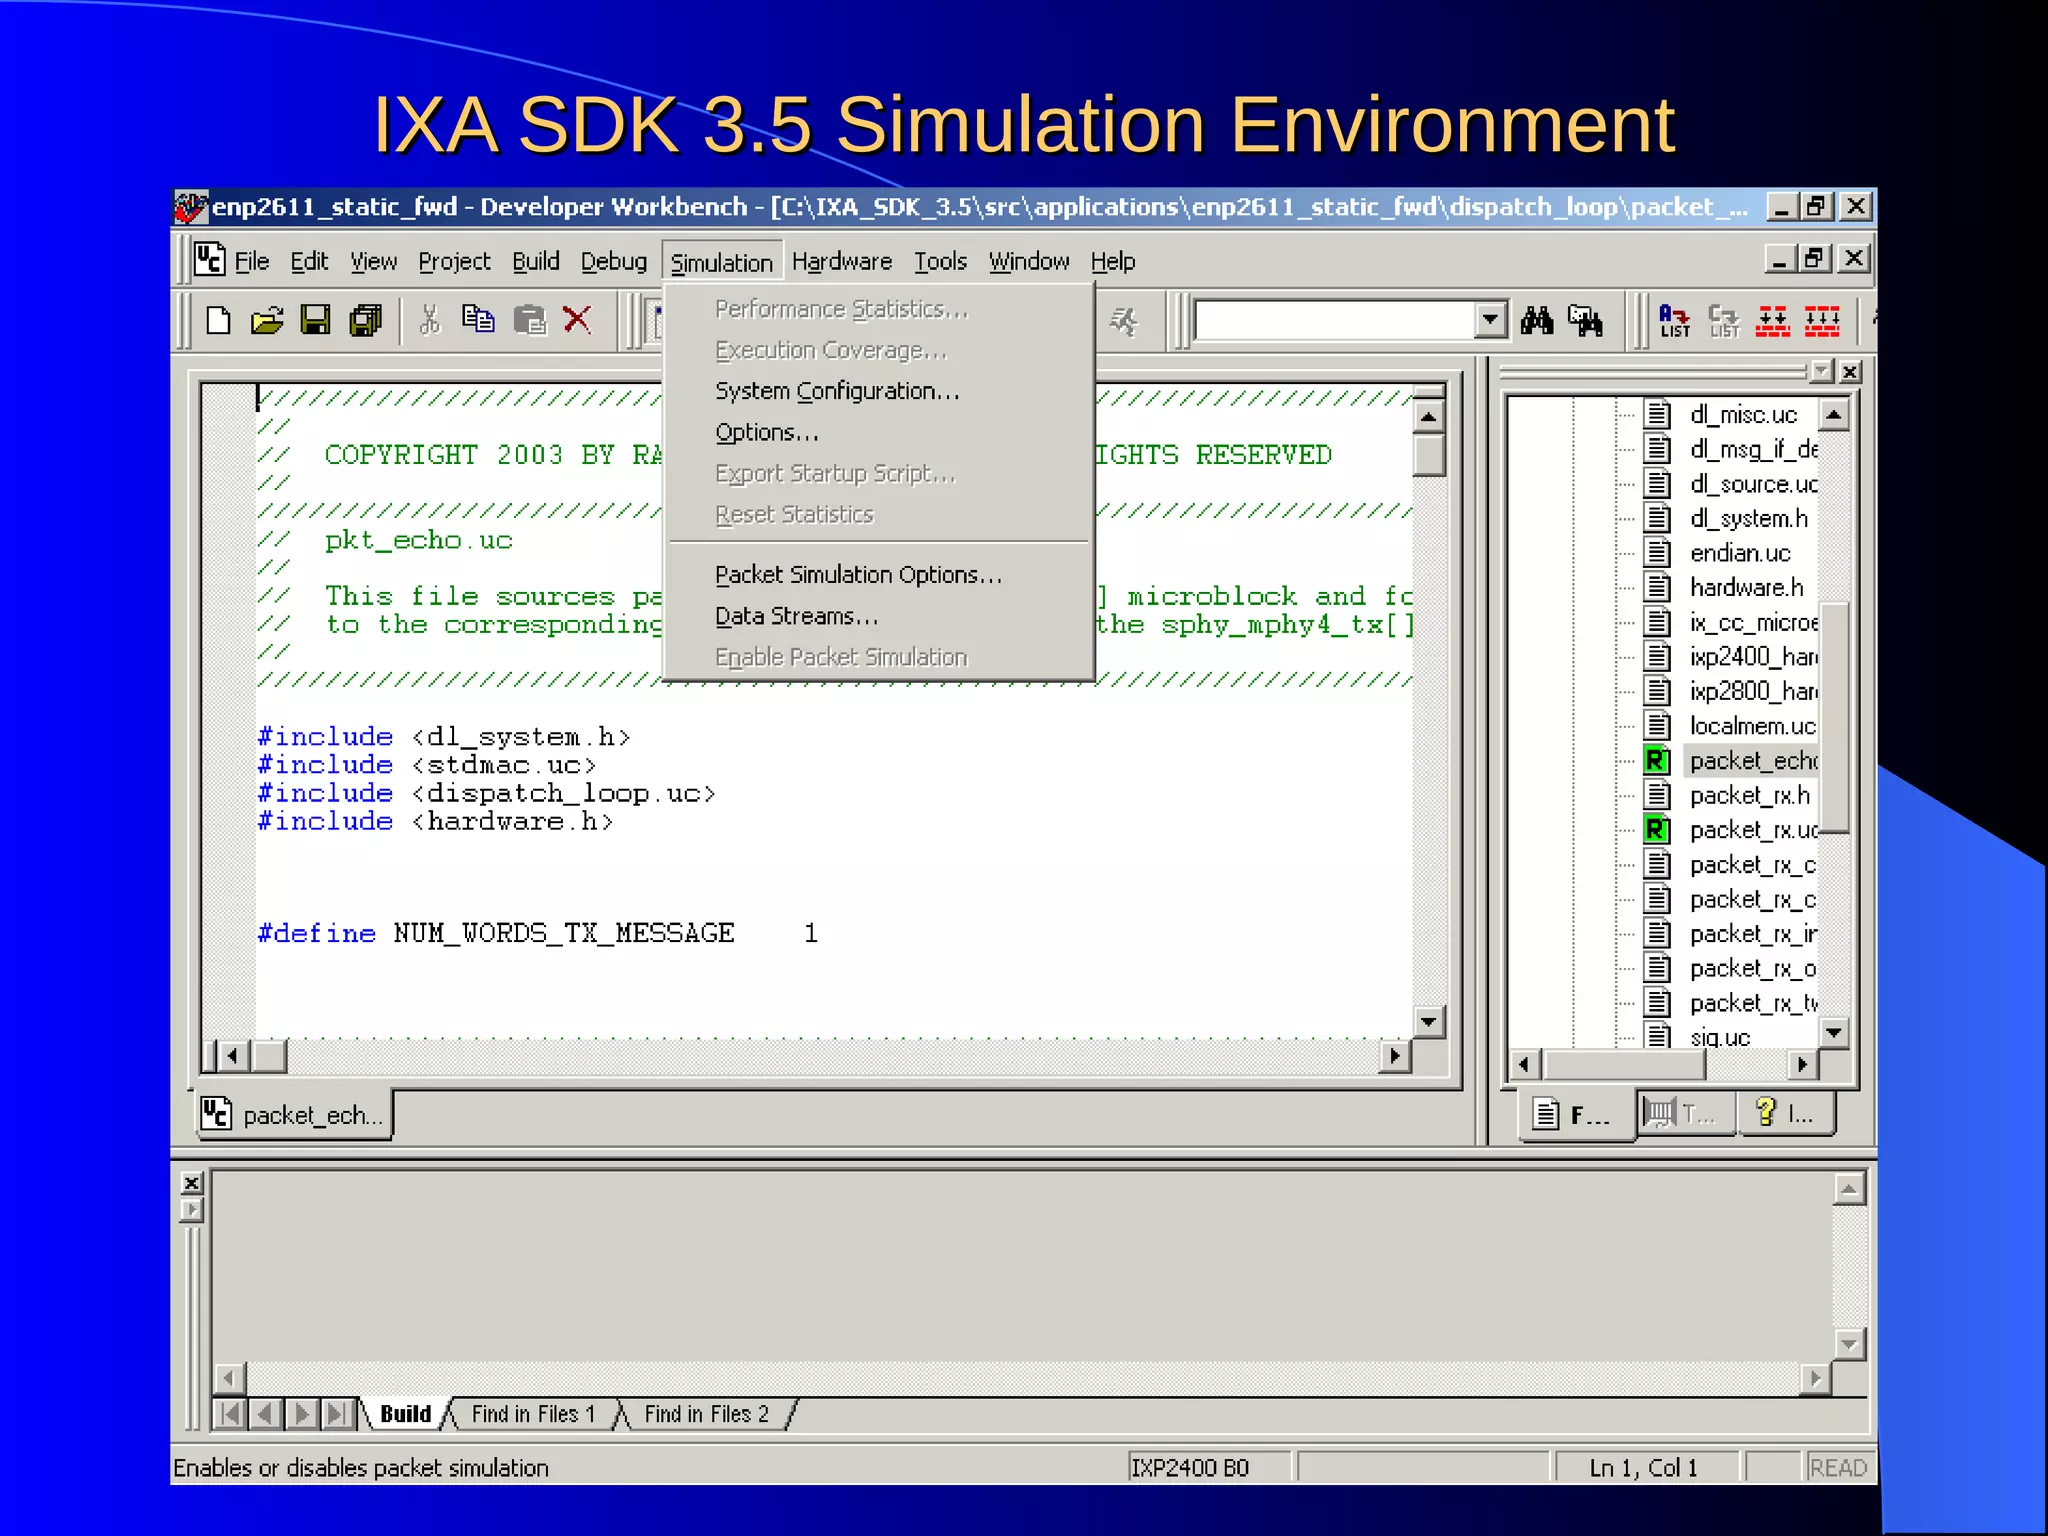Select the Build output tab
2048x1536 pixels.
pyautogui.click(x=405, y=1414)
